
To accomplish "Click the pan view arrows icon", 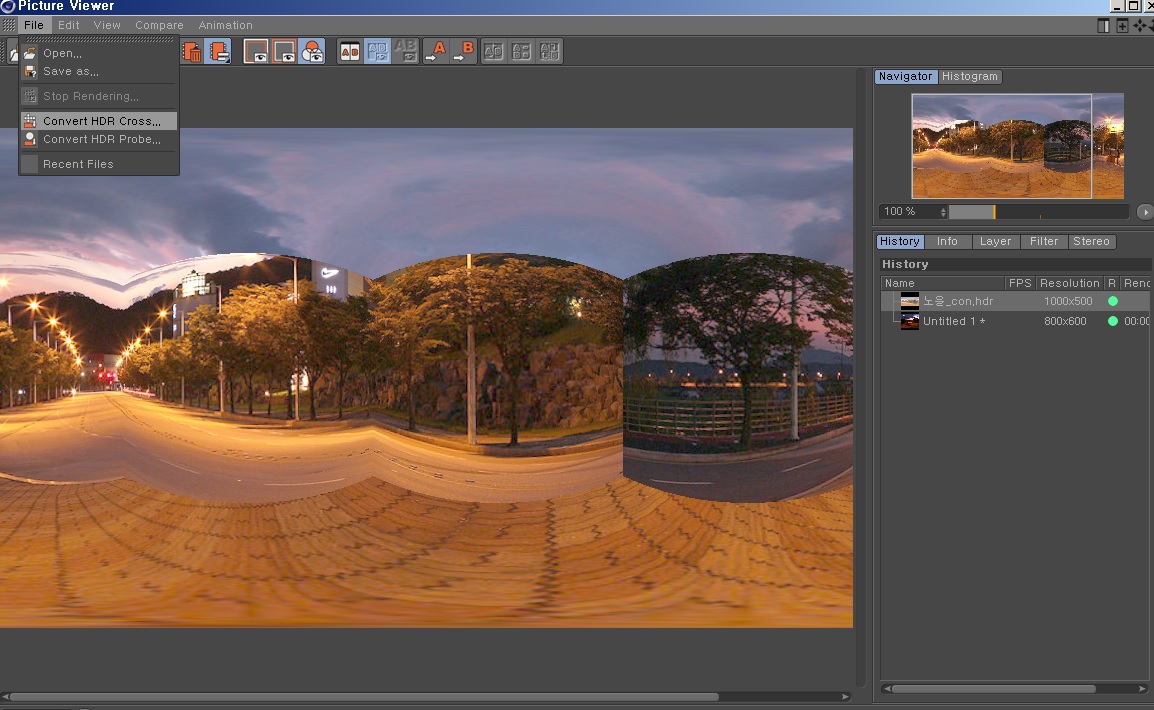I will [1139, 26].
